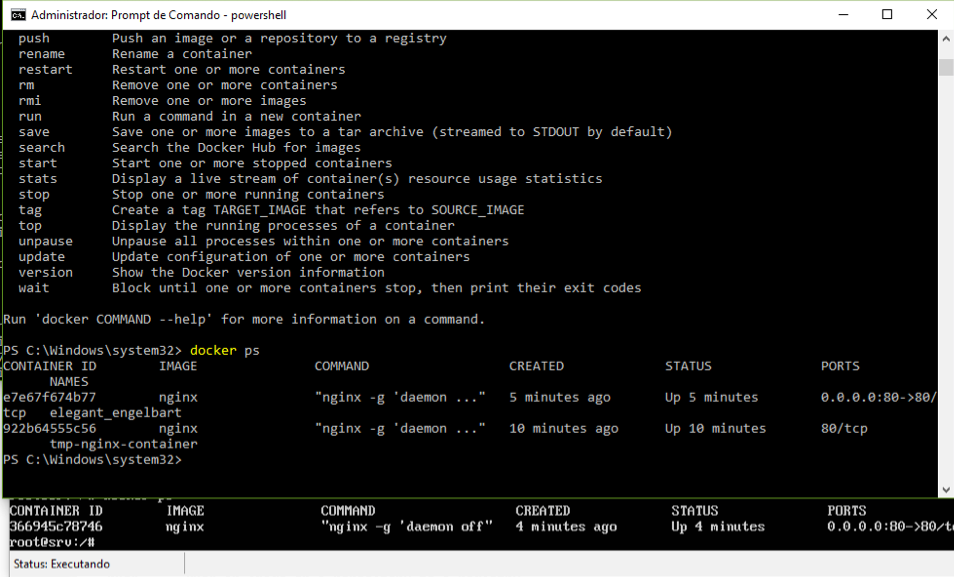Image resolution: width=954 pixels, height=577 pixels.
Task: Click the 'Up 10 minutes' status text
Action: click(715, 428)
